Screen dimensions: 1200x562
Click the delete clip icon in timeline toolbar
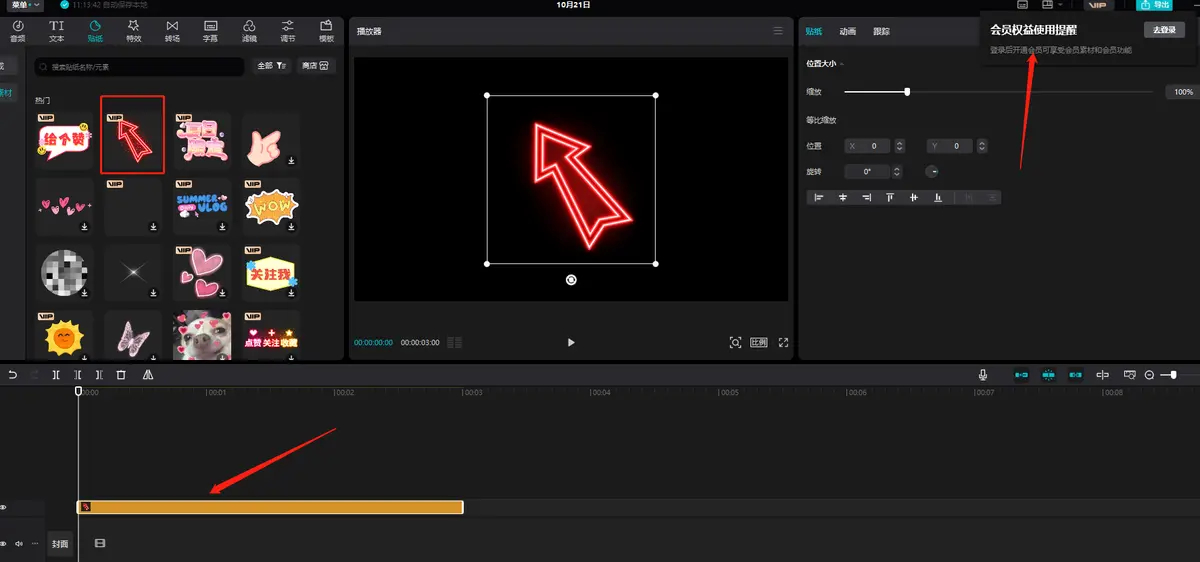click(121, 375)
